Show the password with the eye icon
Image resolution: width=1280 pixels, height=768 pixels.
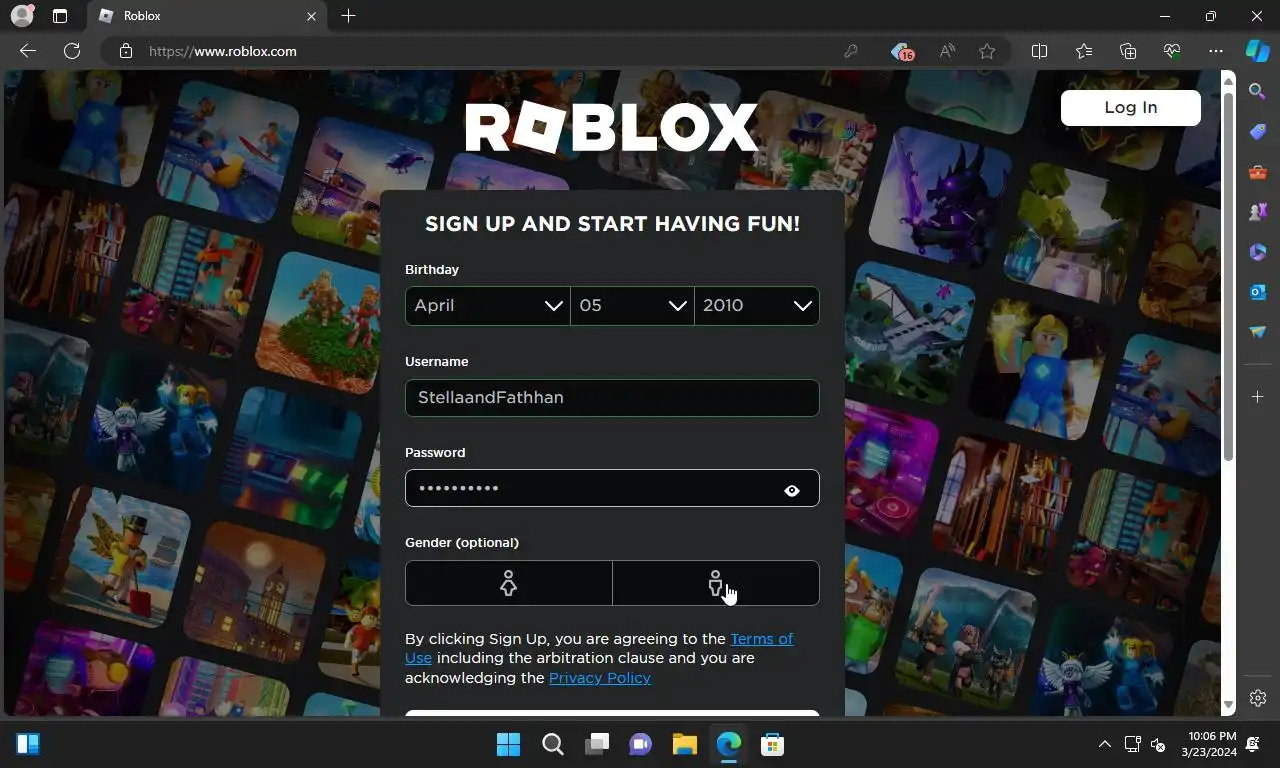(792, 490)
